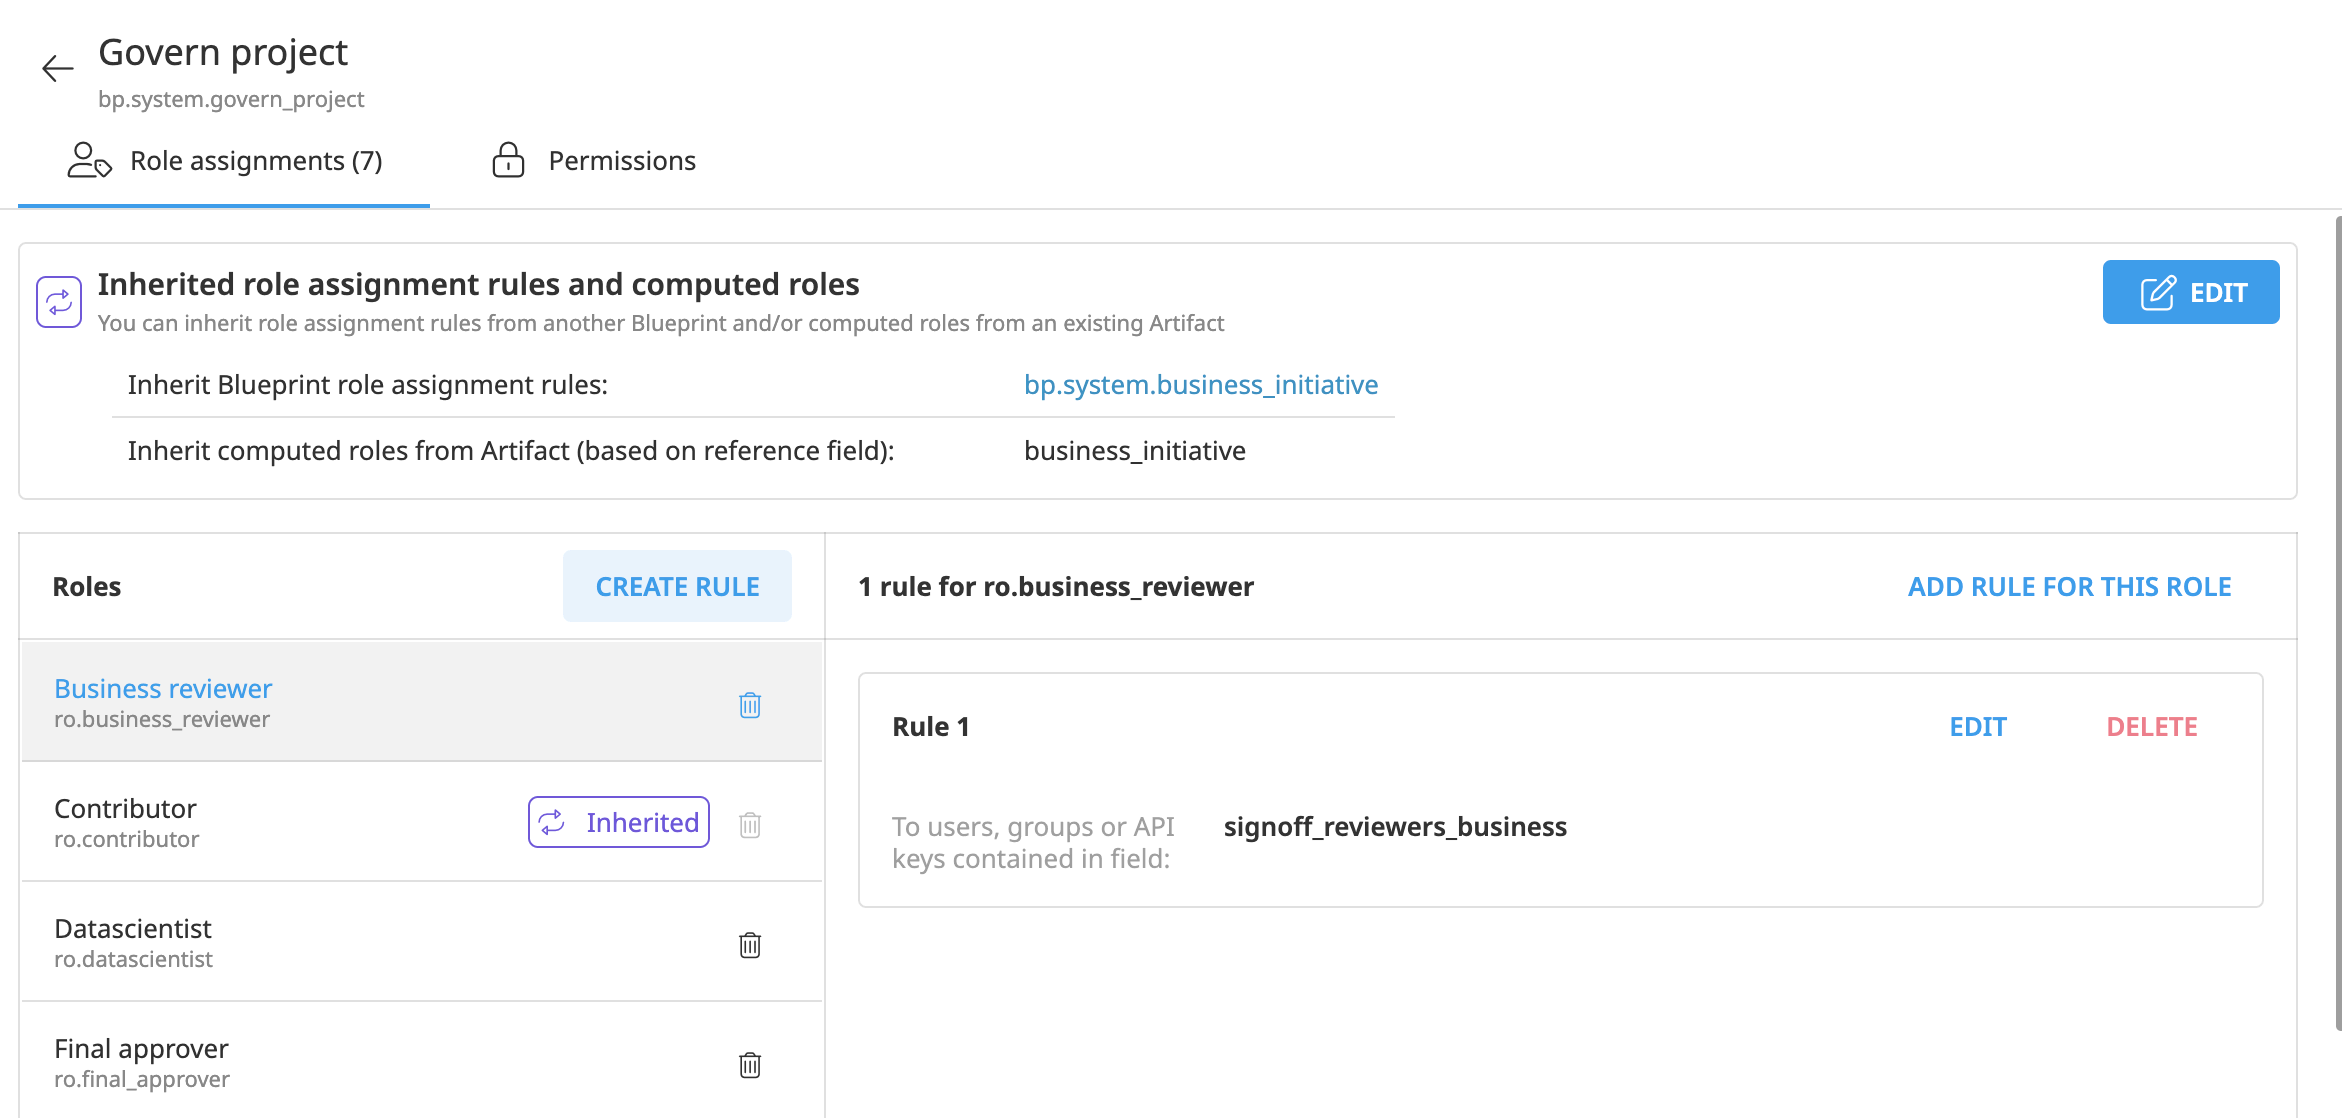Click EDIT on Rule 1

pyautogui.click(x=1977, y=726)
